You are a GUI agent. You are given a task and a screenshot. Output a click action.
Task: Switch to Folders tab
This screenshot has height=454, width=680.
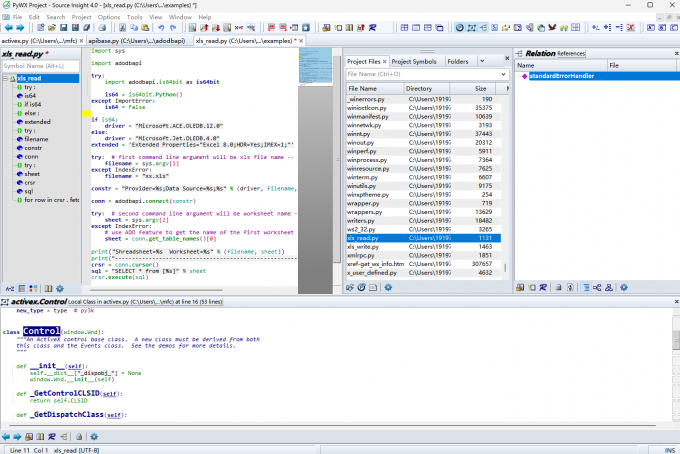tap(458, 62)
